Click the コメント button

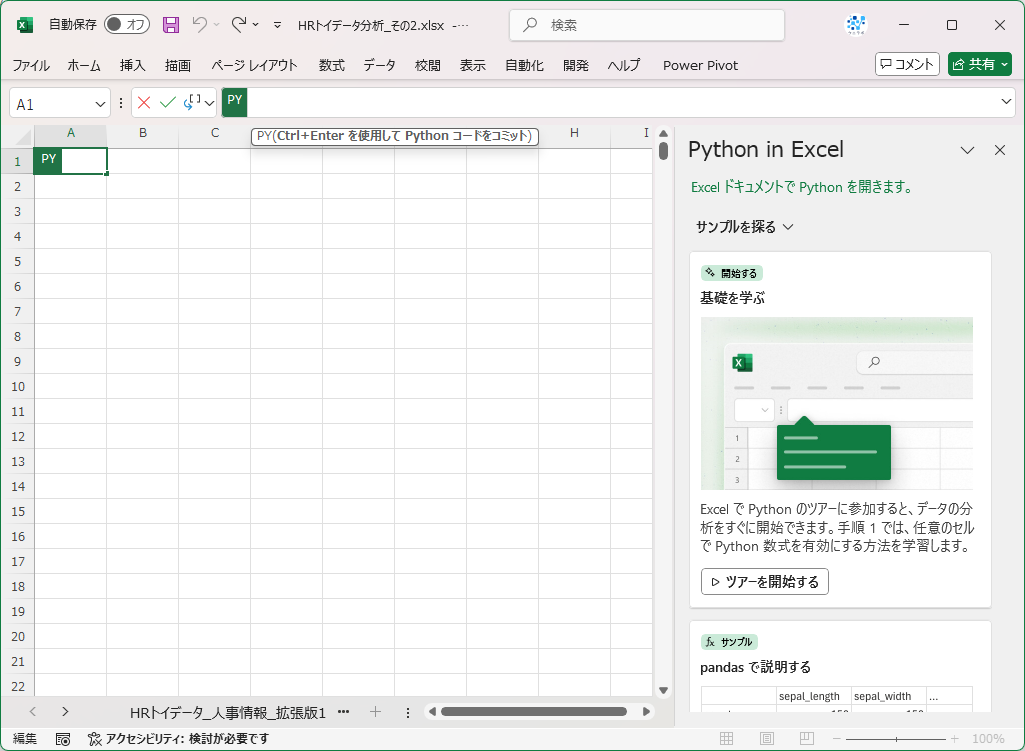[907, 64]
